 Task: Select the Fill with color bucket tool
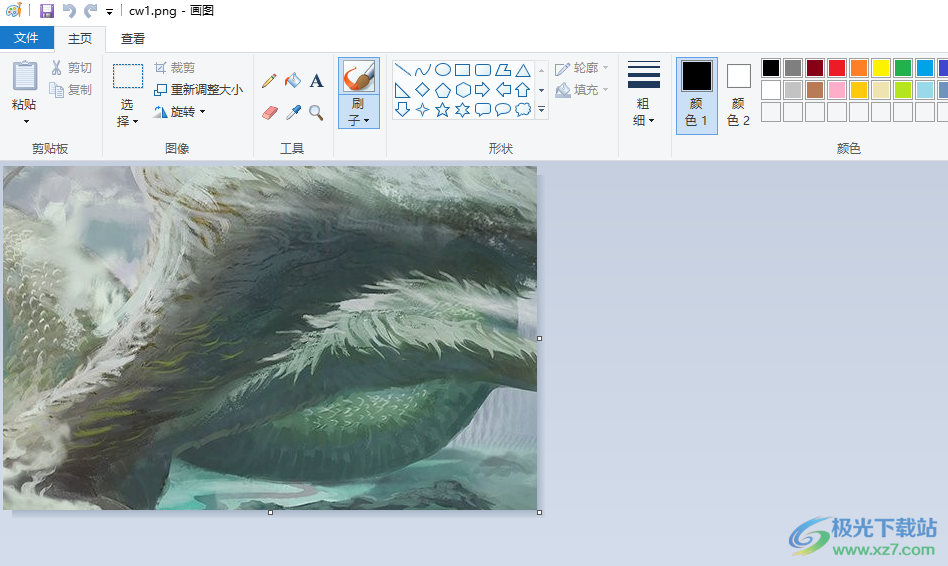[293, 80]
